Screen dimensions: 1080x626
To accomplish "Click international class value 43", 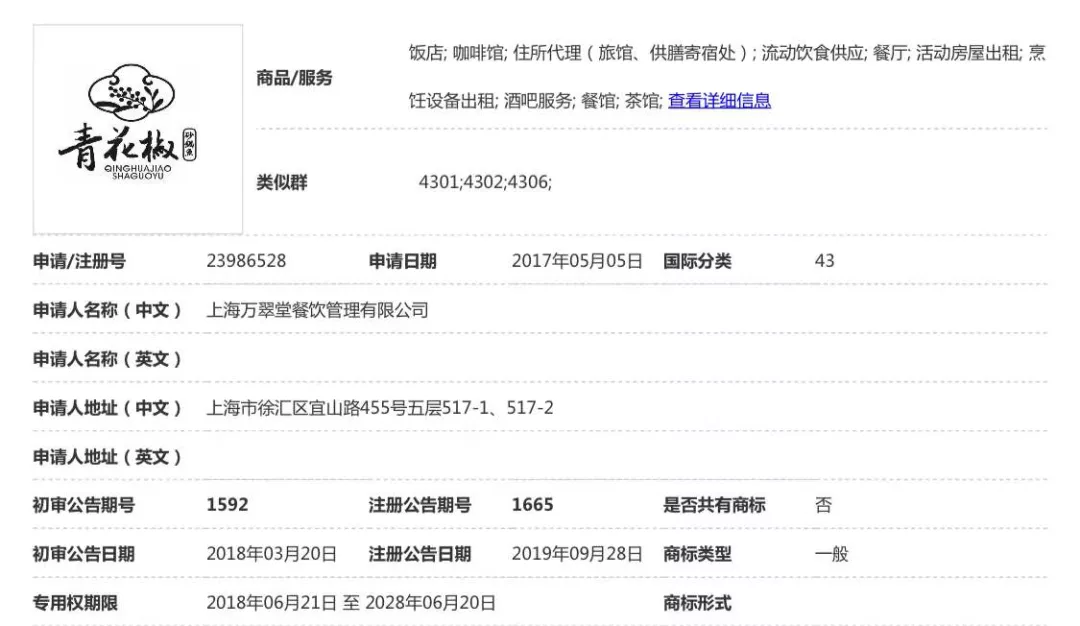I will [824, 261].
